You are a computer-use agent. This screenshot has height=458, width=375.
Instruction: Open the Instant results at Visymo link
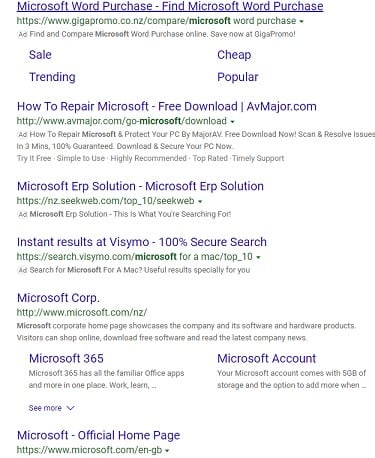[x=142, y=242]
